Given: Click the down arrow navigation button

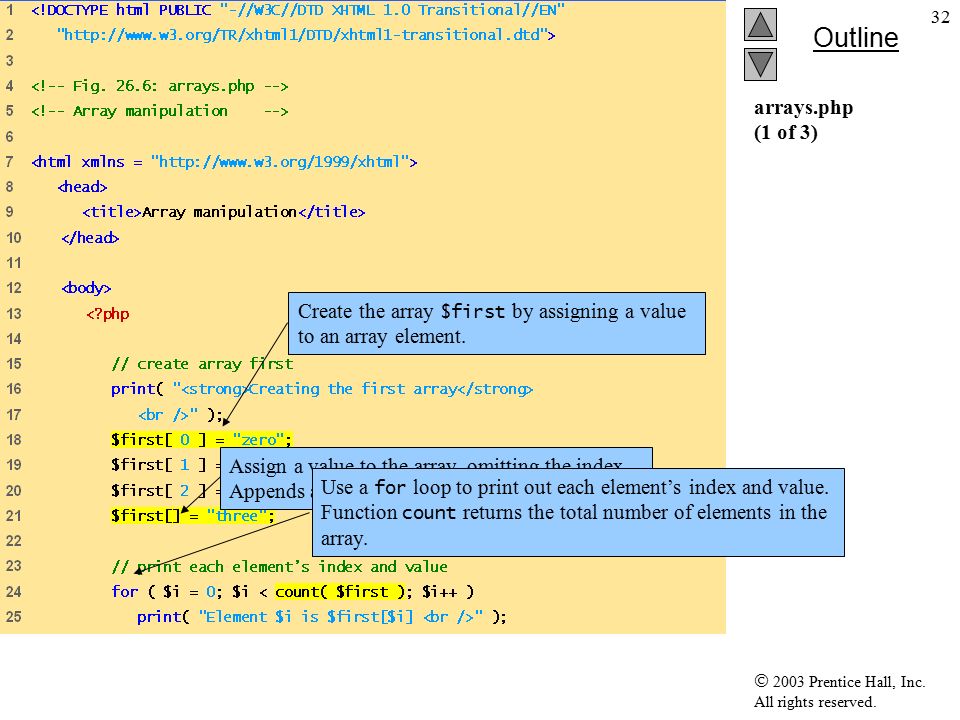Looking at the screenshot, I should (760, 65).
